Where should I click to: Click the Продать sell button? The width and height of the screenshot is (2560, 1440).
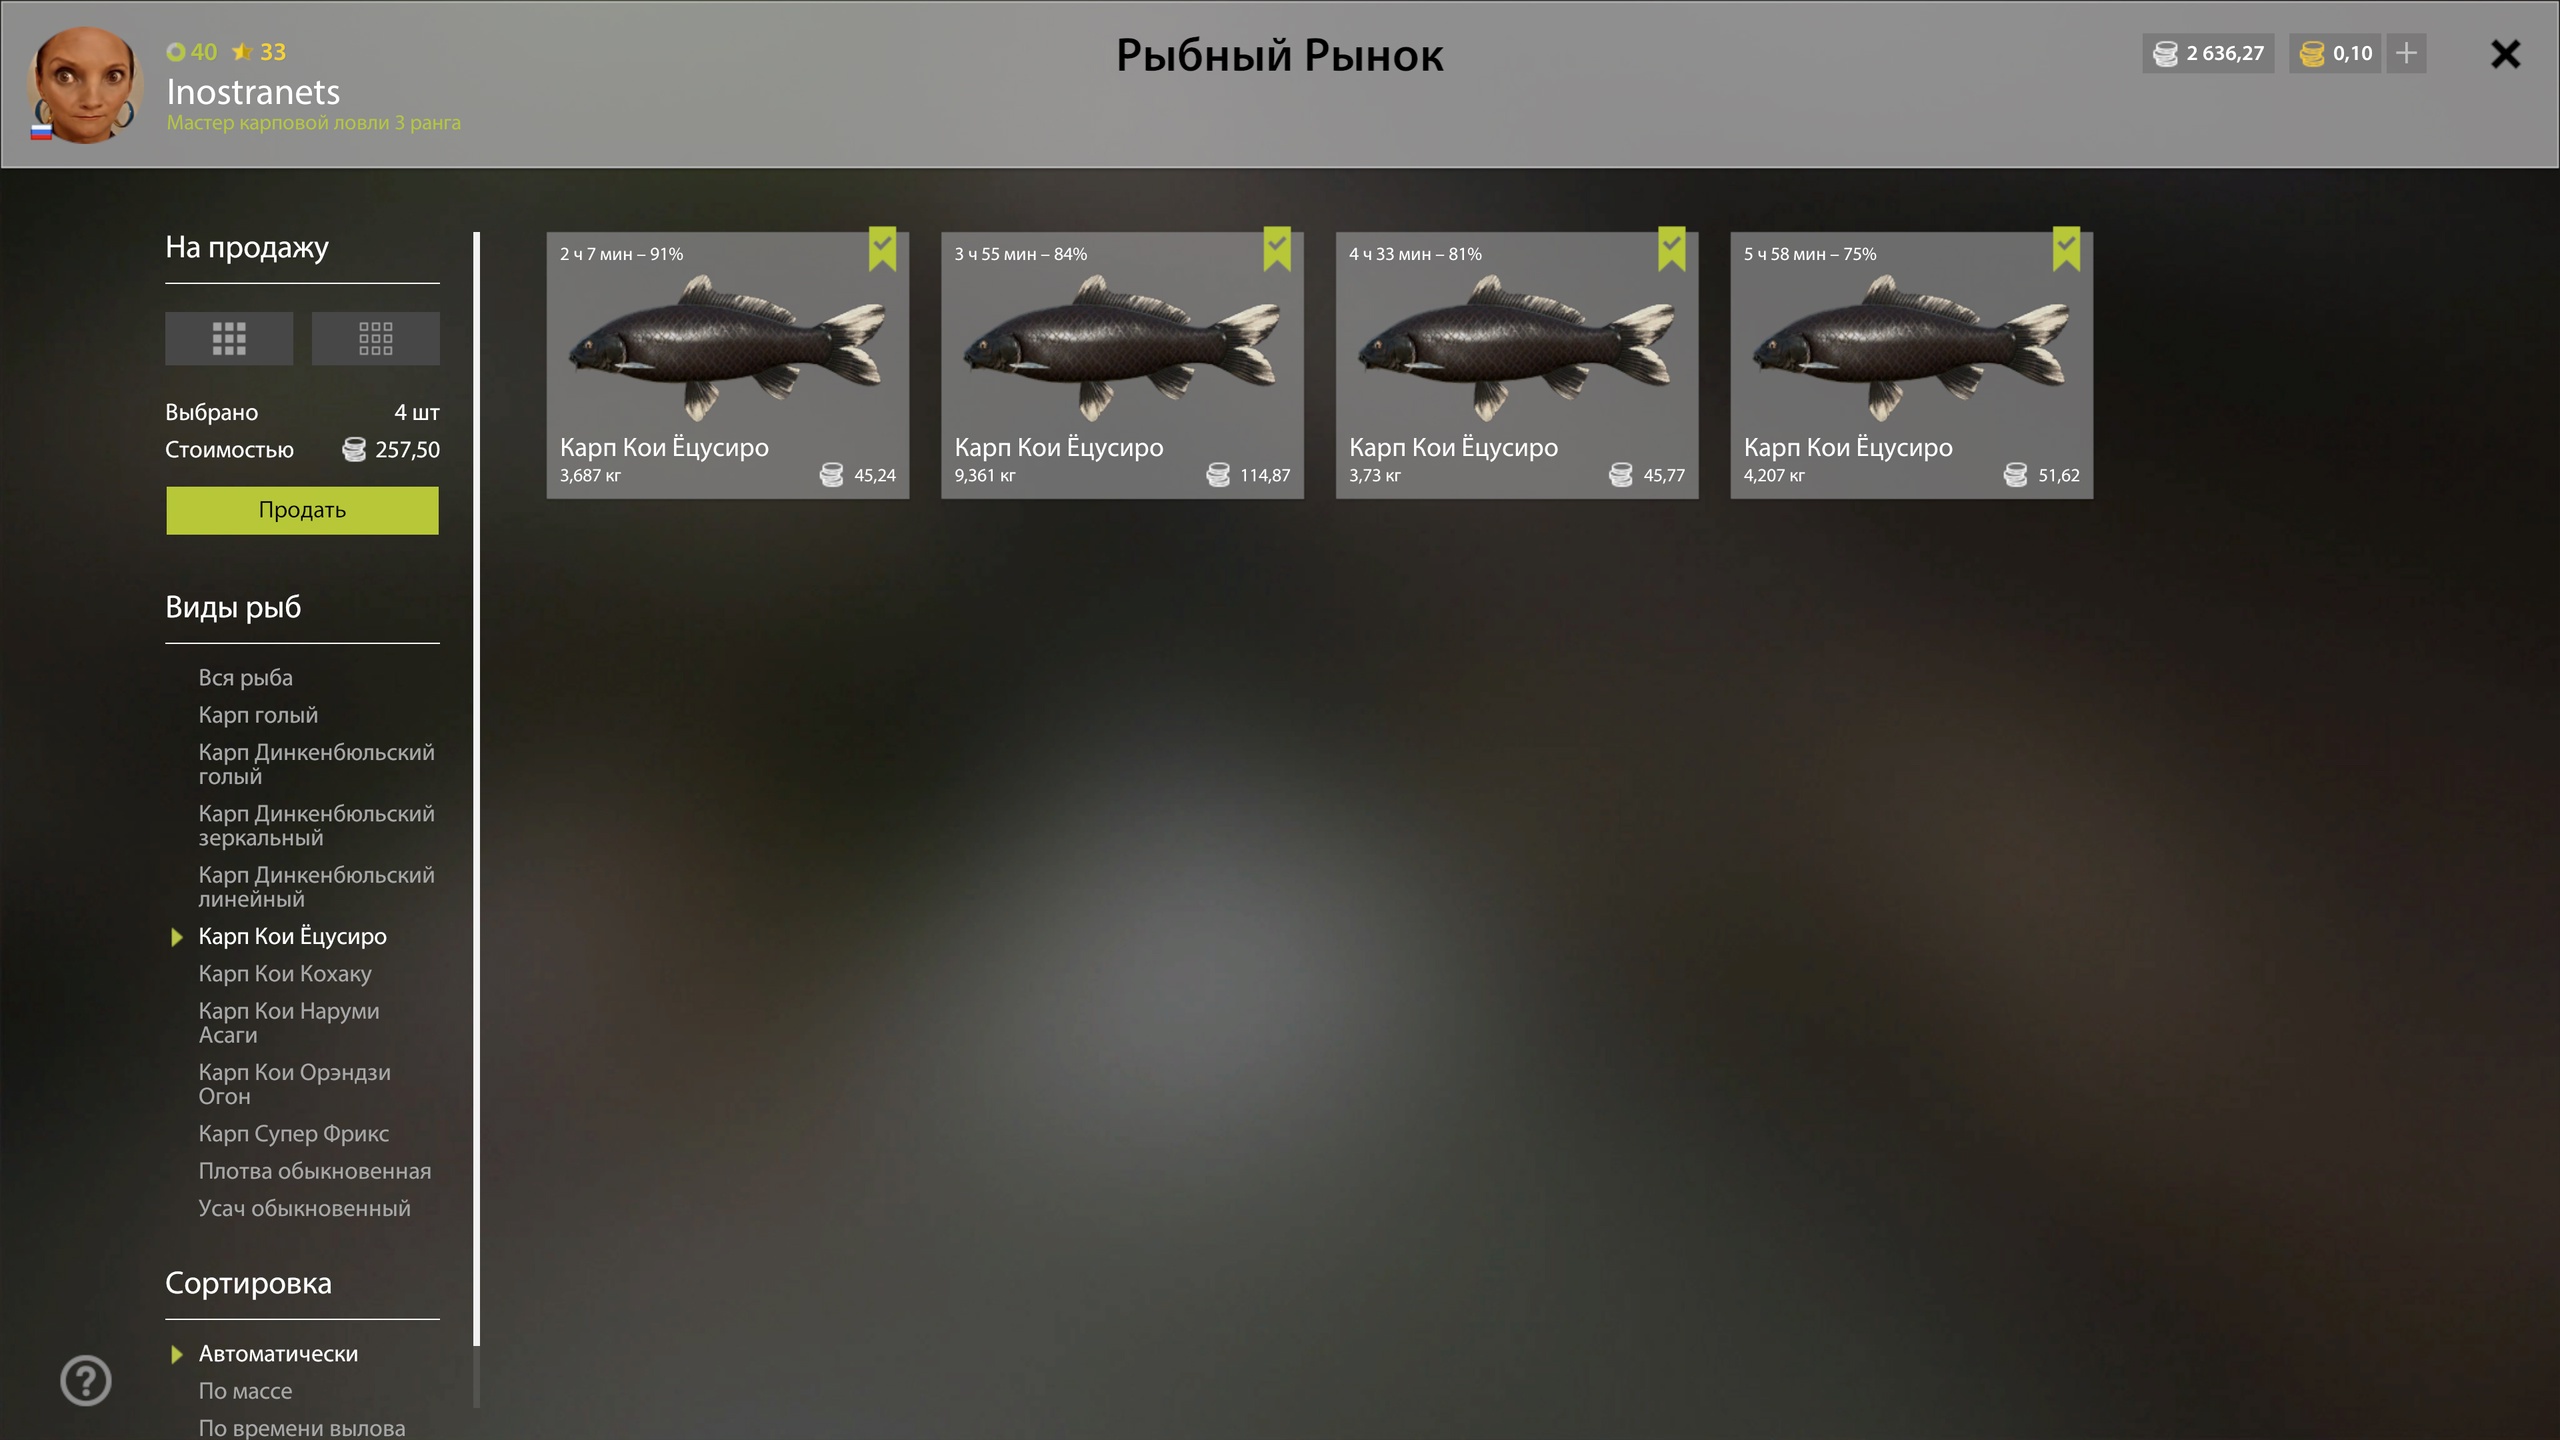302,510
